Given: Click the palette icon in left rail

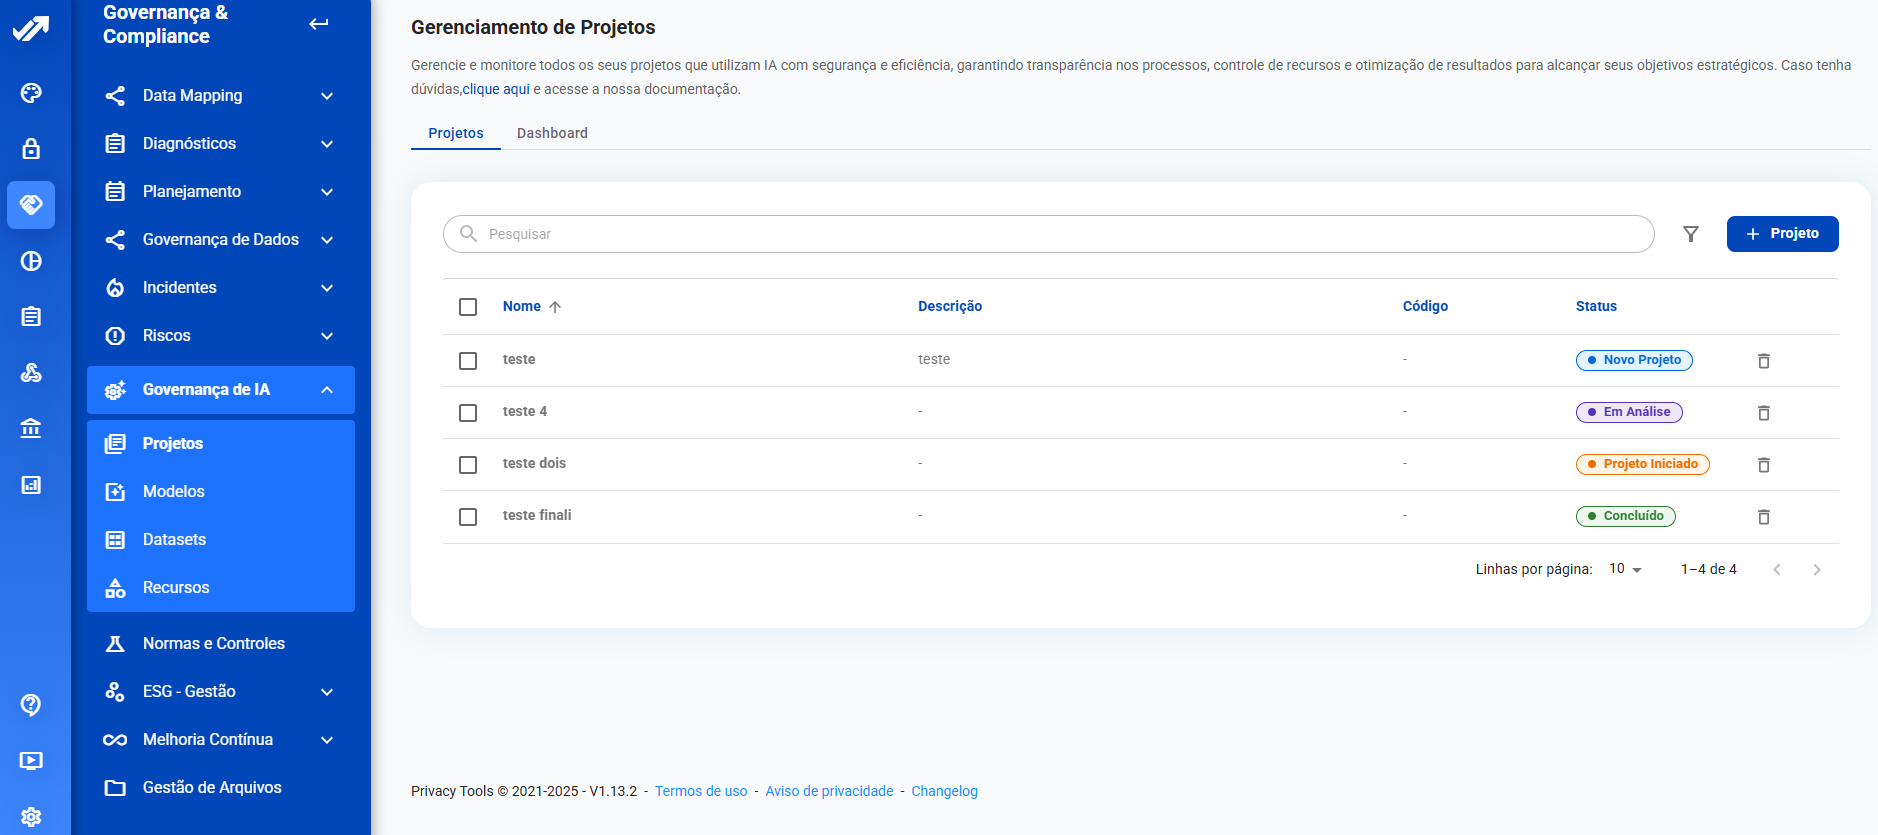Looking at the screenshot, I should [x=31, y=93].
